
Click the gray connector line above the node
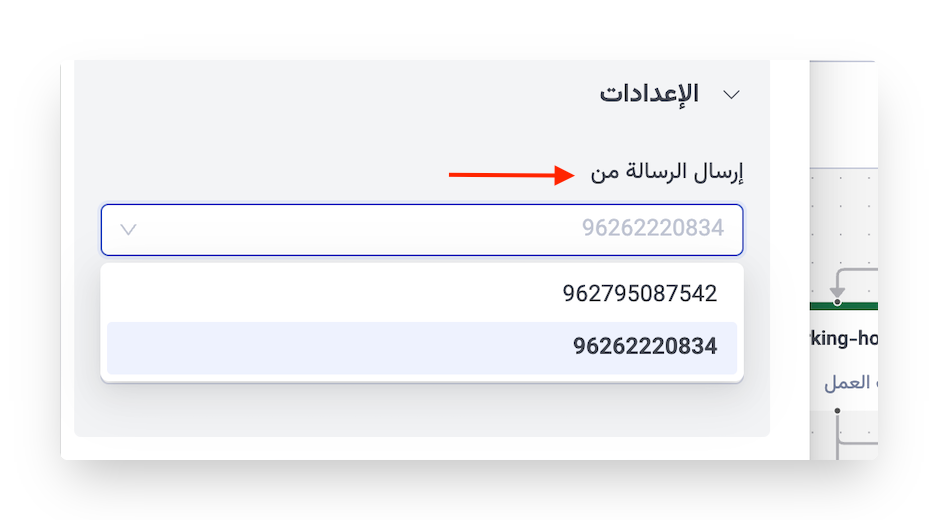point(858,269)
